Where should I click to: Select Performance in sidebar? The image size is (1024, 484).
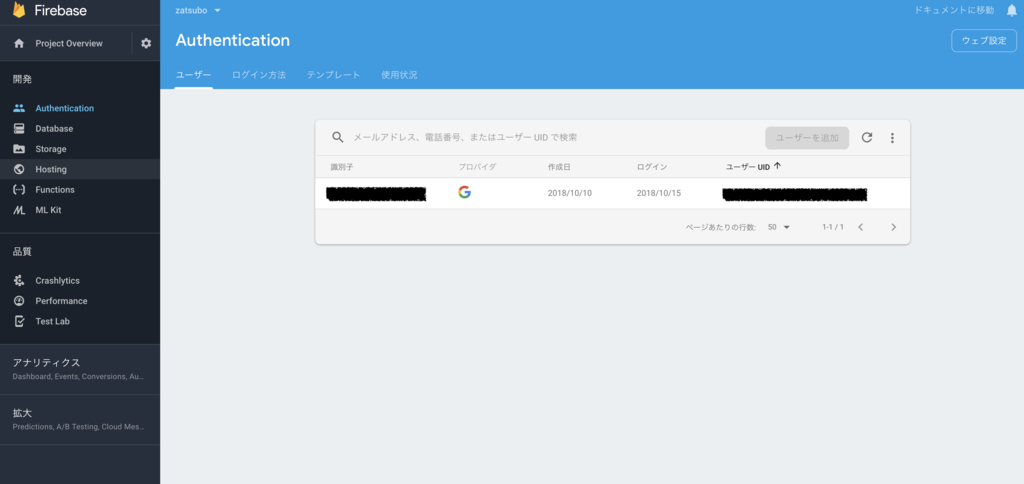(x=61, y=301)
